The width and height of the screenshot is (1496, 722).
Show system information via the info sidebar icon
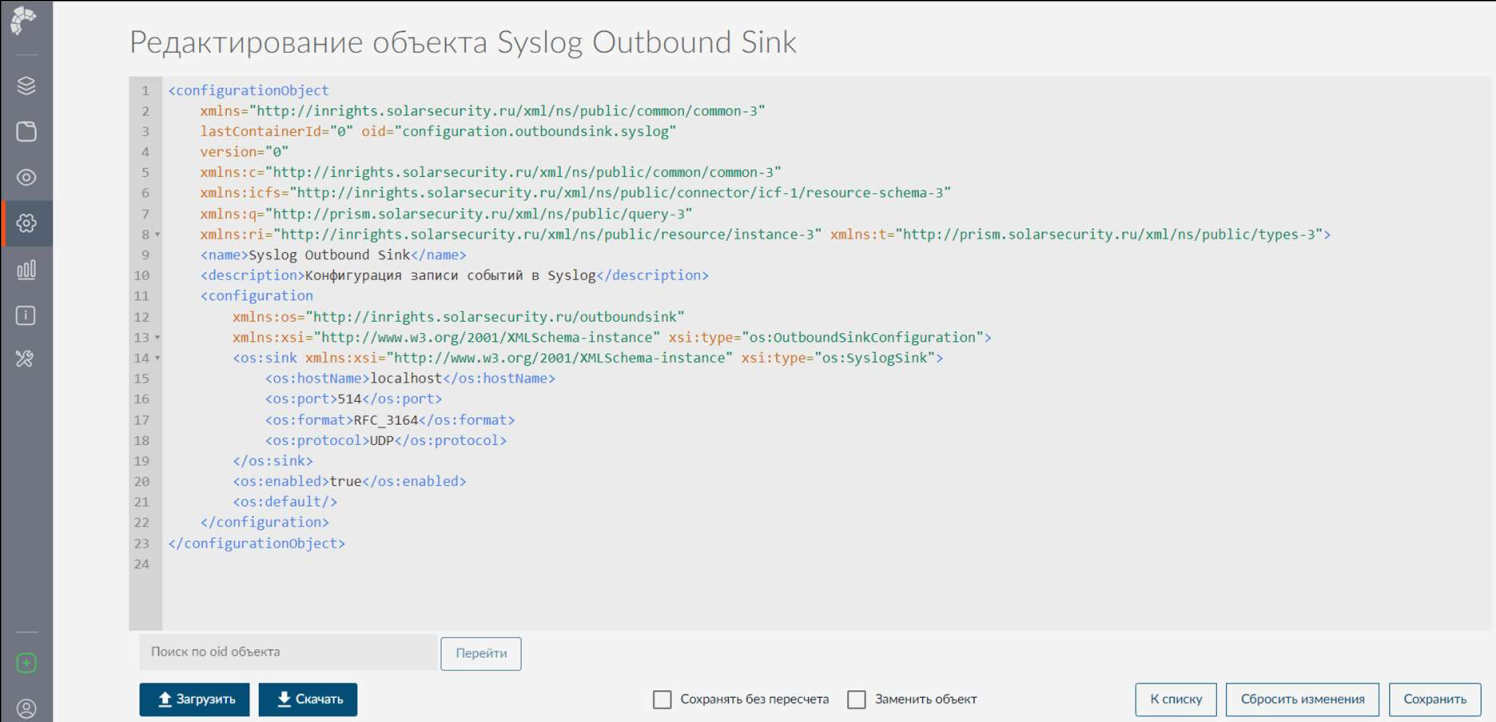click(x=26, y=315)
